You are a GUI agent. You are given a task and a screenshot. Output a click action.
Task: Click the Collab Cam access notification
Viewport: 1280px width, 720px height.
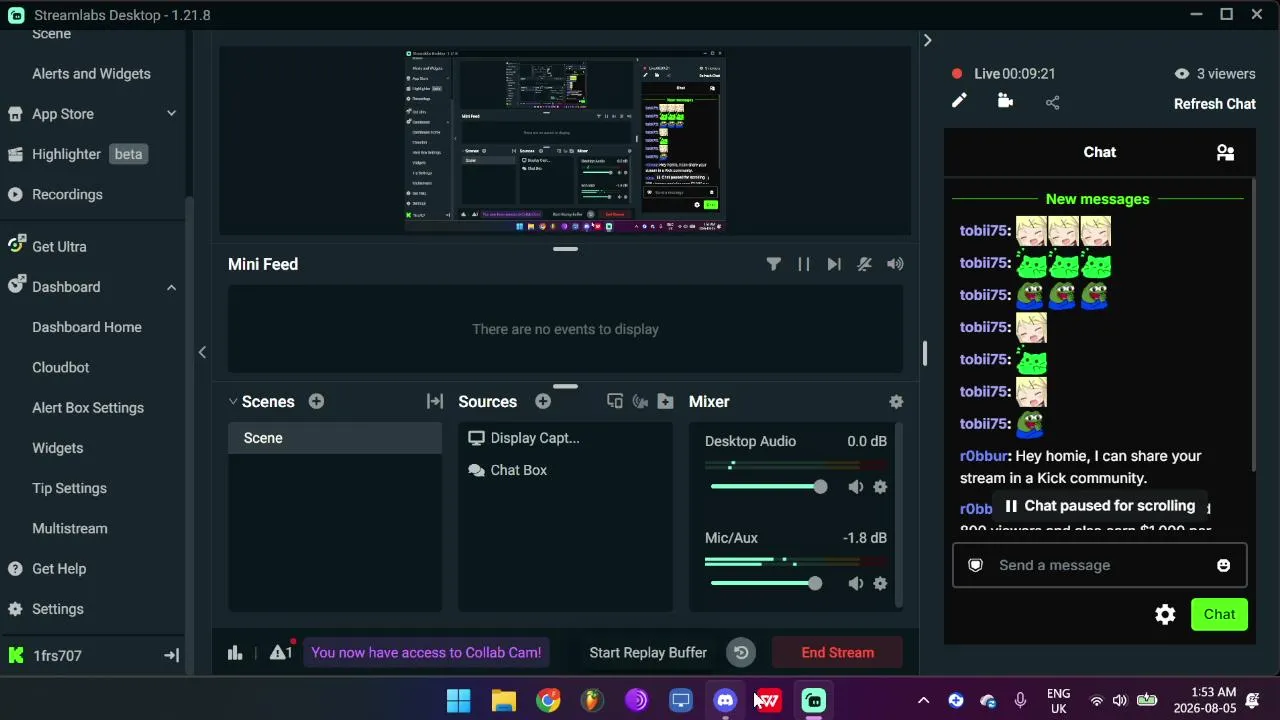coord(426,653)
